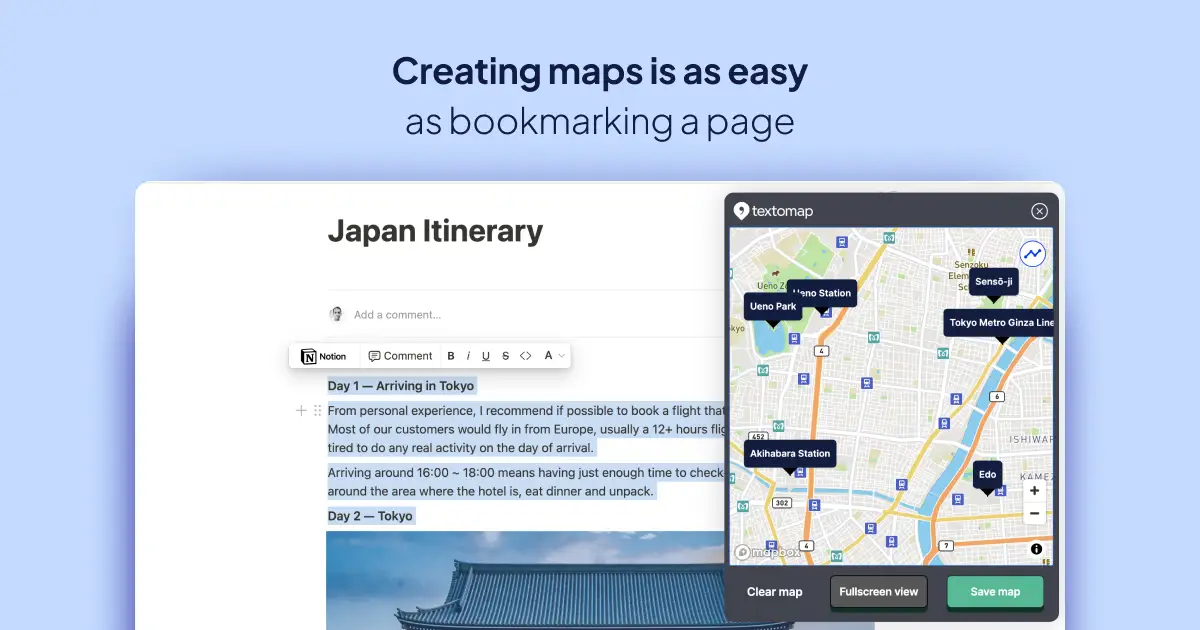Open map attribution info icon
Image resolution: width=1200 pixels, height=630 pixels.
pyautogui.click(x=1036, y=549)
